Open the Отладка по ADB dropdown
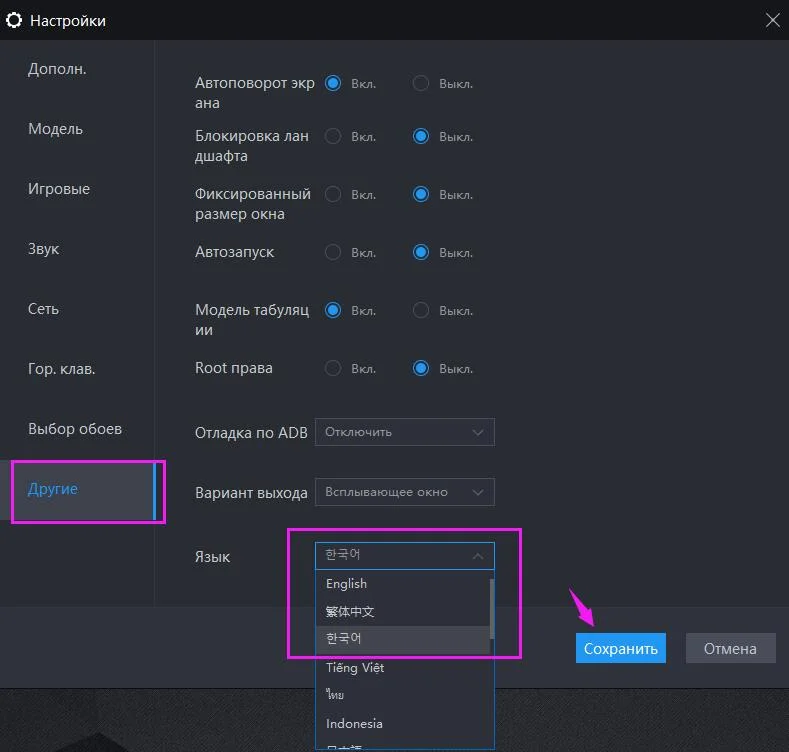This screenshot has height=752, width=789. (405, 432)
